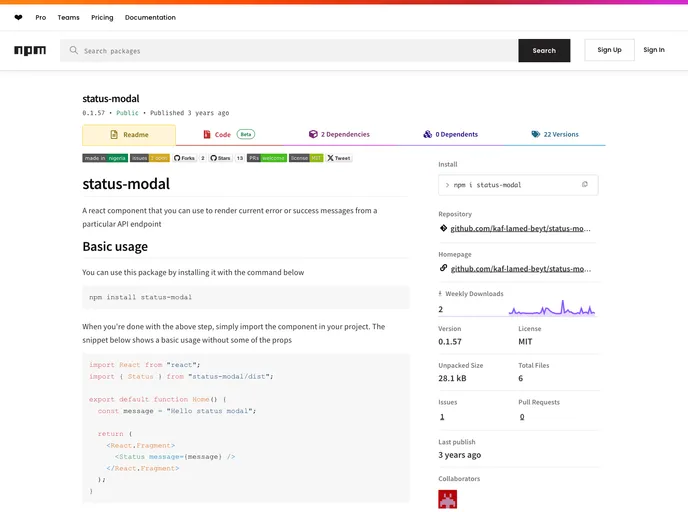Click the 'made in nigeria' badge
The height and width of the screenshot is (512, 688).
[x=105, y=158]
